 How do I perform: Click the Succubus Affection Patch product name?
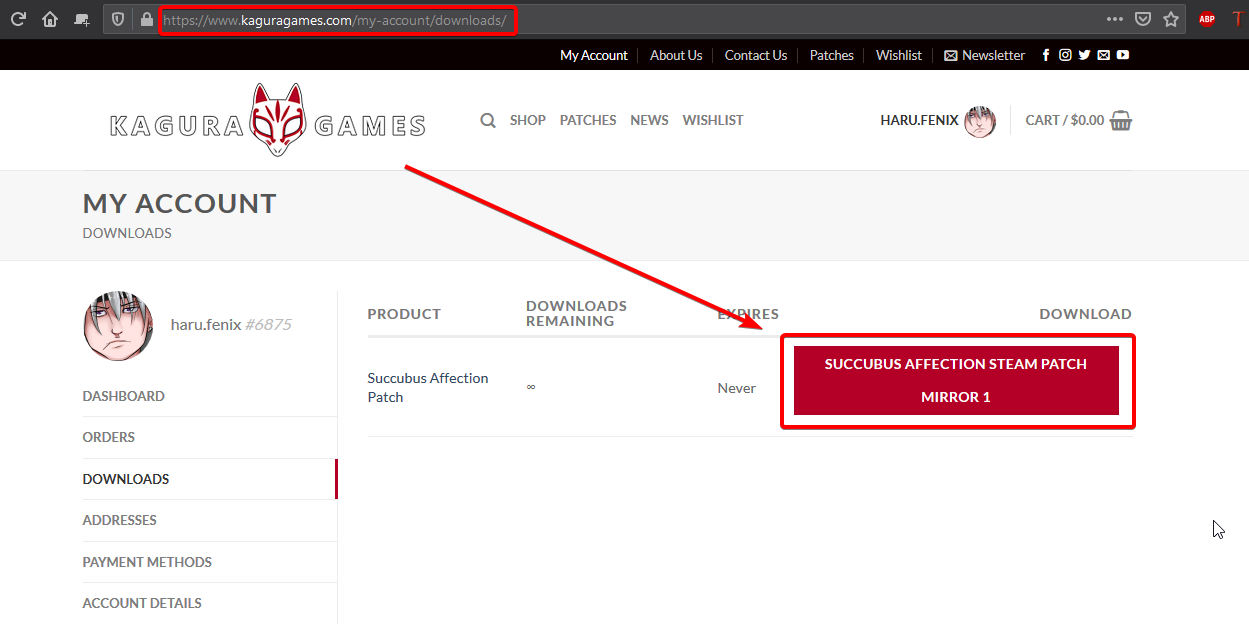428,387
